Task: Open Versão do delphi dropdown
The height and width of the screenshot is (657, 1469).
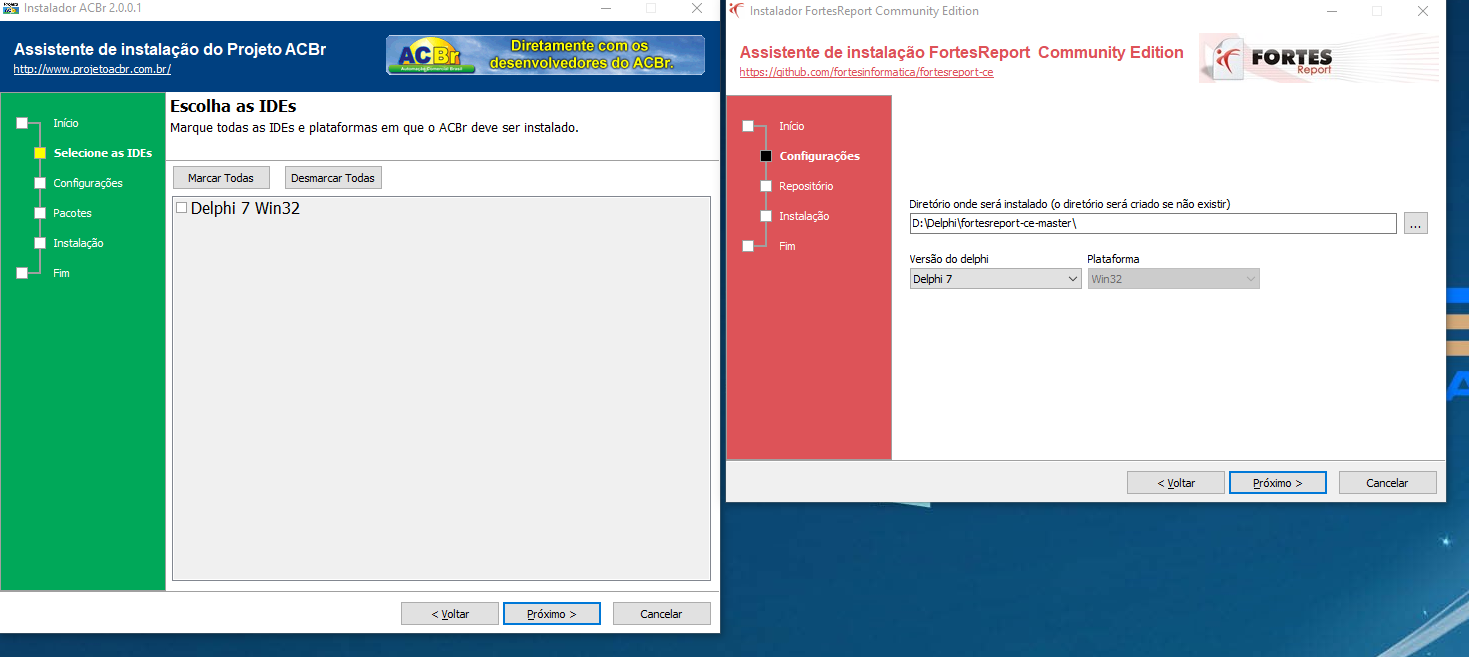Action: point(995,279)
